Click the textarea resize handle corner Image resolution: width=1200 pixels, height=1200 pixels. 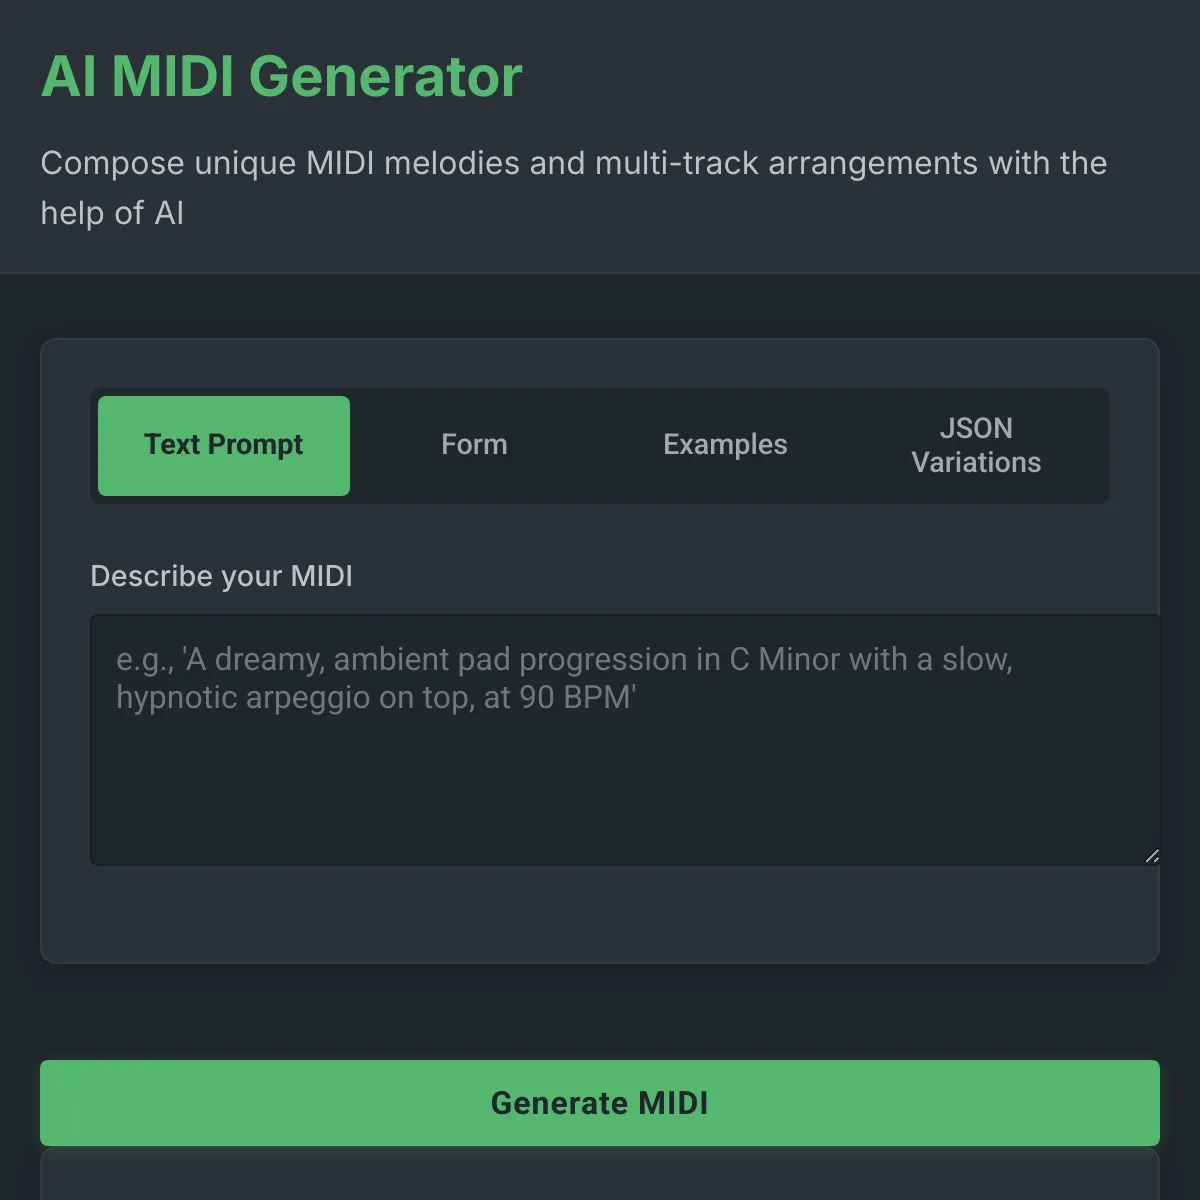pos(1152,856)
